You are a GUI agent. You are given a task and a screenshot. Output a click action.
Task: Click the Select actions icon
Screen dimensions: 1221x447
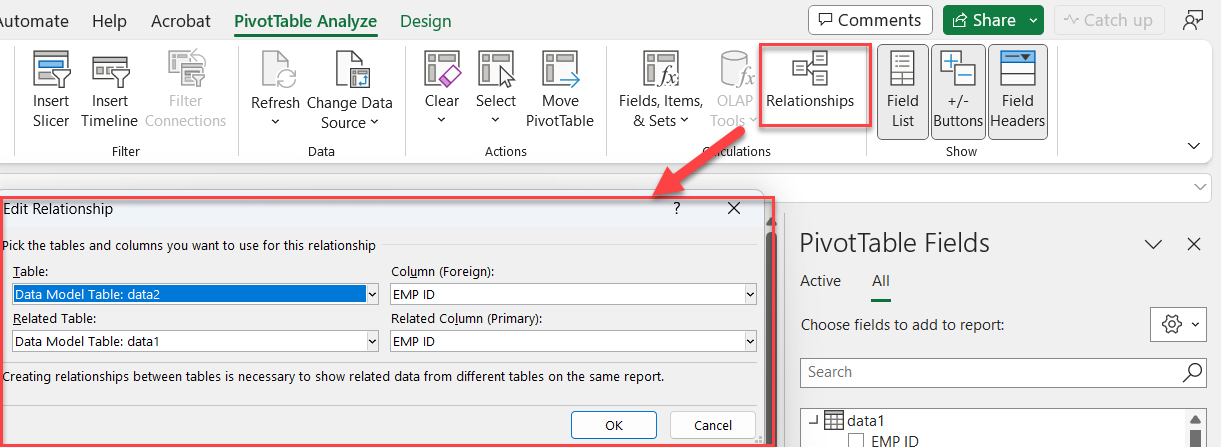[x=495, y=69]
